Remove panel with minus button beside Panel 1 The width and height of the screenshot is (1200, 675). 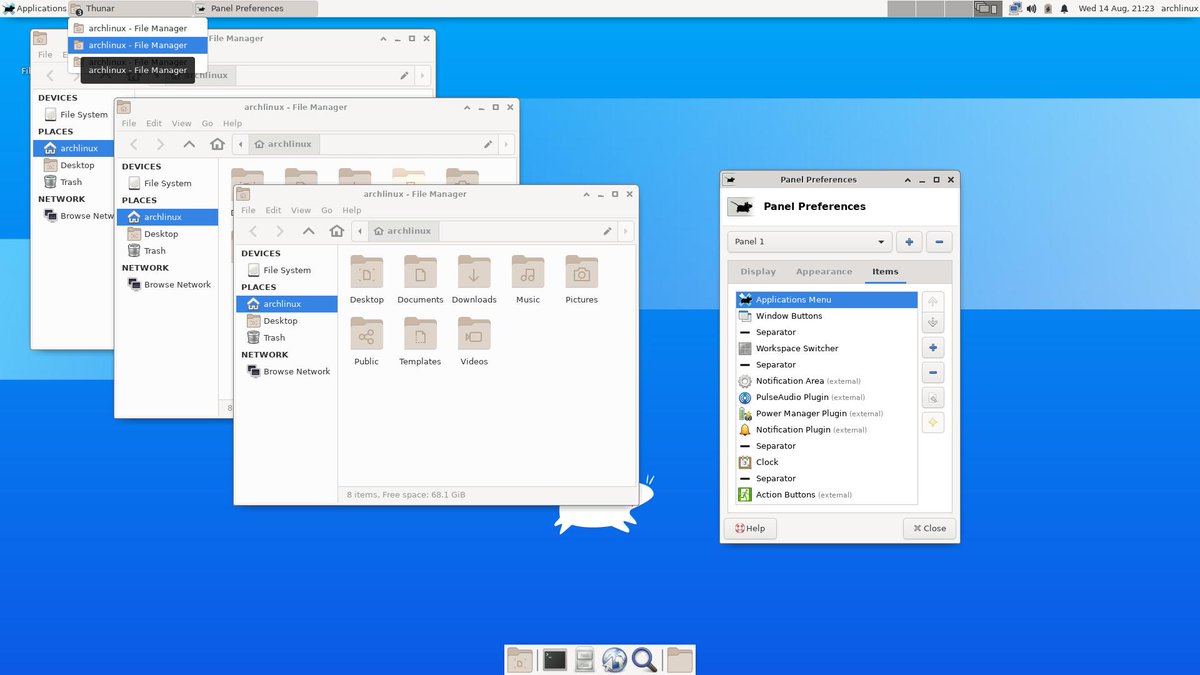(939, 242)
